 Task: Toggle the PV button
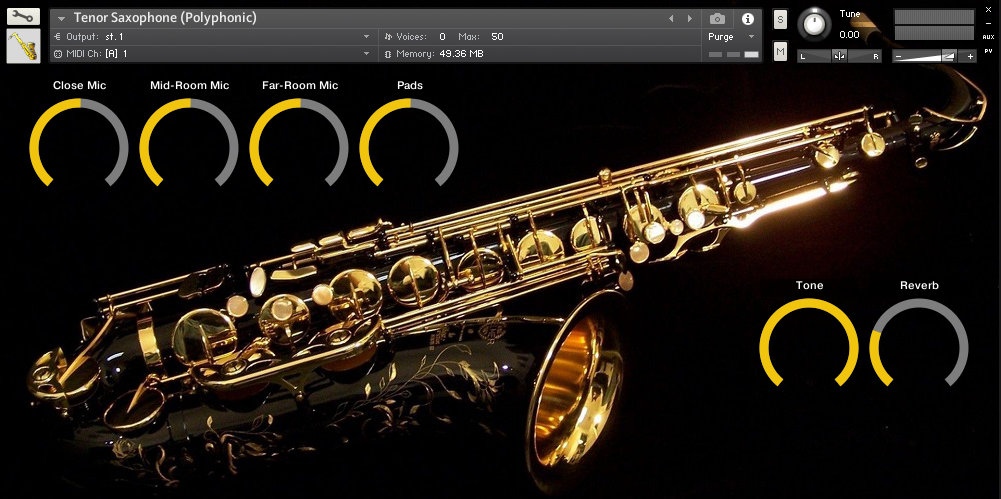tap(988, 49)
